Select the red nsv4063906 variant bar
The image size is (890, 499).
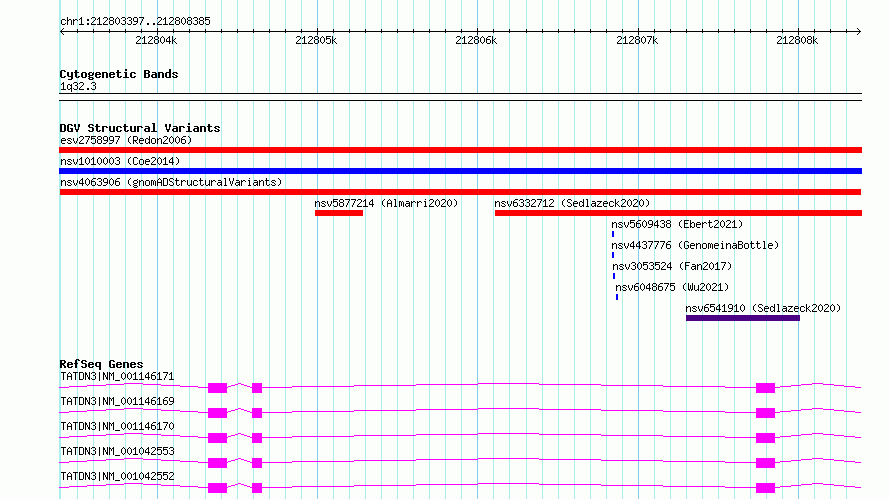460,192
